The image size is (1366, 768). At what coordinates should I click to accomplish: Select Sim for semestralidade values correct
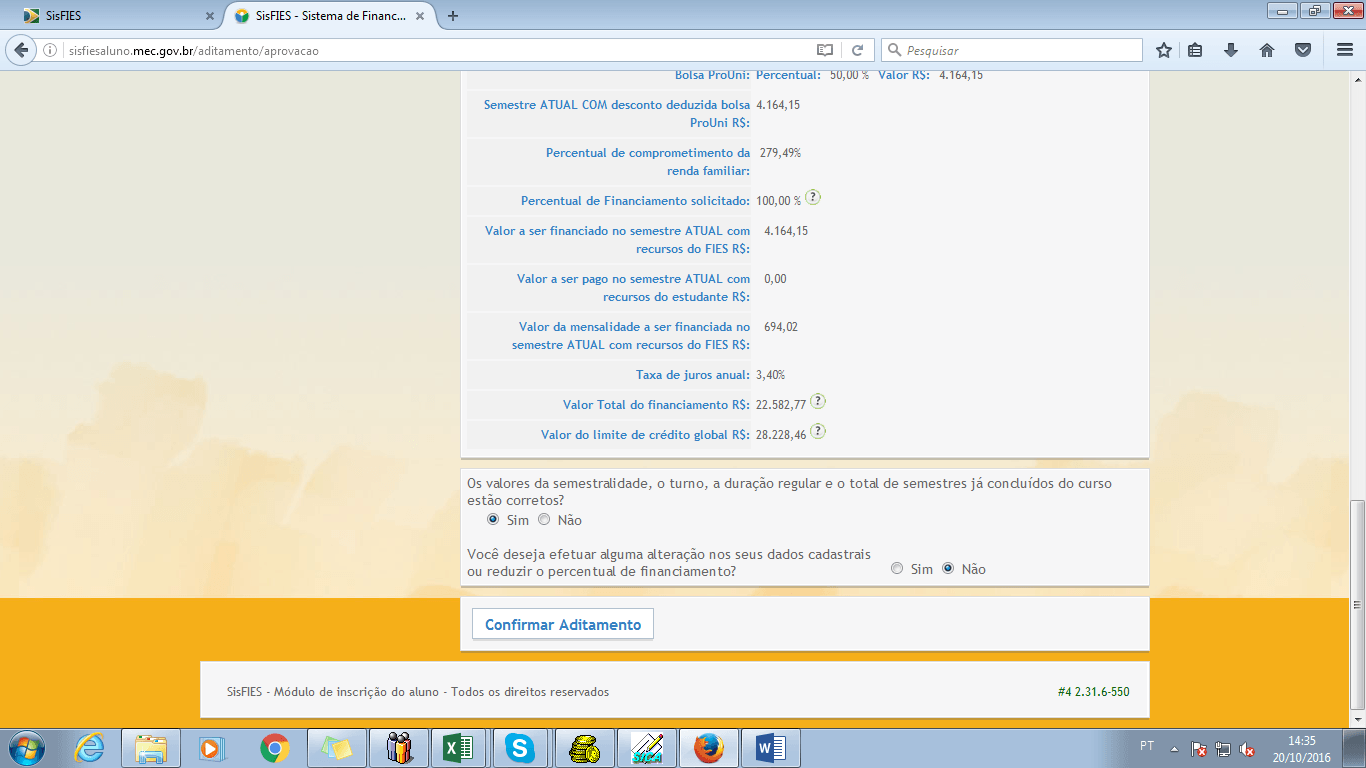pyautogui.click(x=493, y=520)
